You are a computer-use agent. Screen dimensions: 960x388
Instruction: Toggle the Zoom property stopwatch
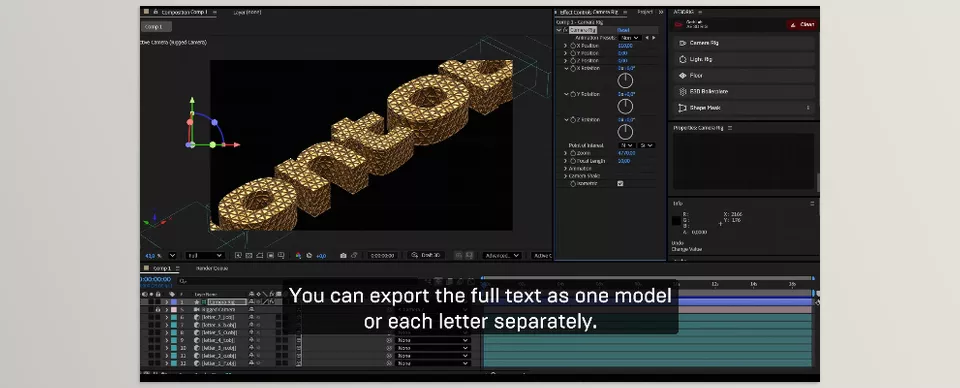[573, 153]
